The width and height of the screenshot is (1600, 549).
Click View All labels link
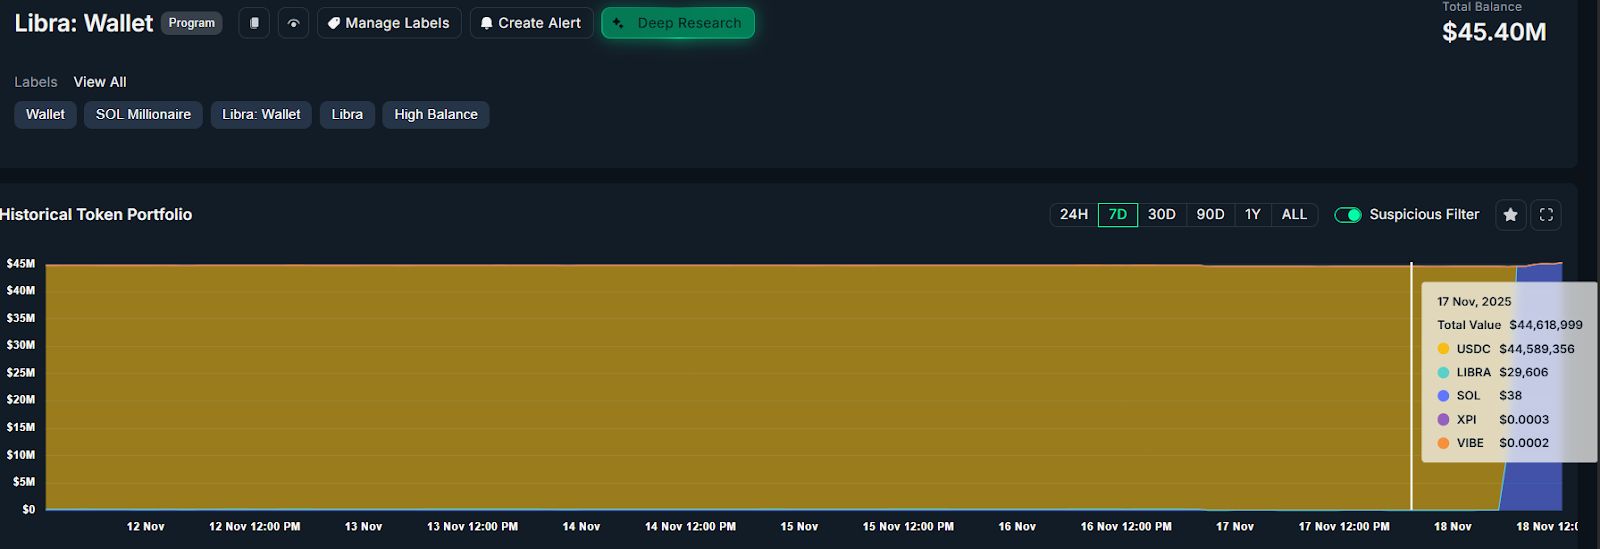(100, 82)
